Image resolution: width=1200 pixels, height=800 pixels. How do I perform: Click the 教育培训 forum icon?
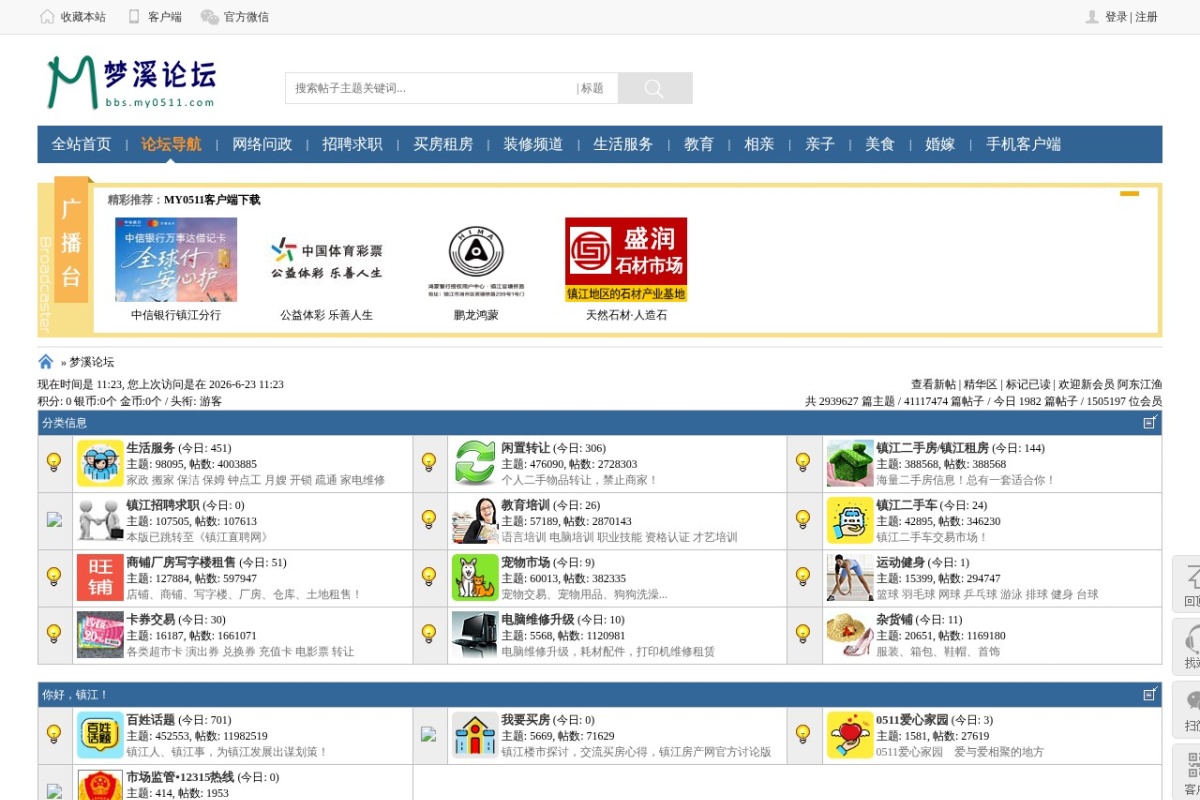click(475, 521)
